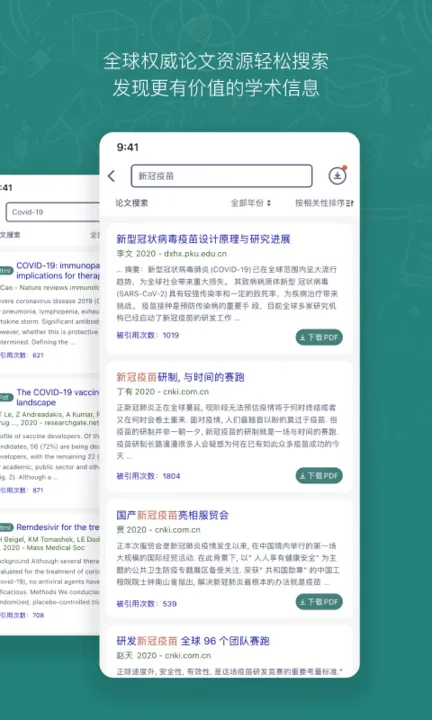View citations count 被引用次数: 1804
The height and width of the screenshot is (720, 432).
point(148,476)
